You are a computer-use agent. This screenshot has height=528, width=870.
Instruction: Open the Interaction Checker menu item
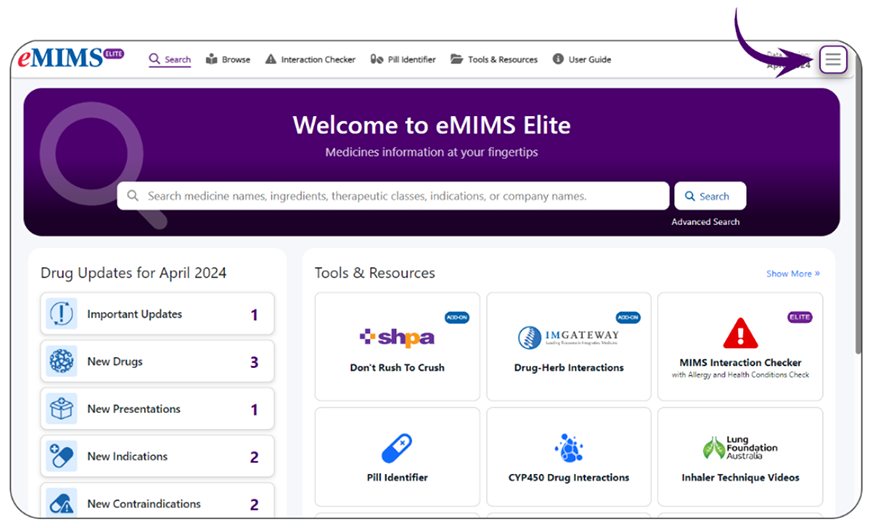point(310,59)
